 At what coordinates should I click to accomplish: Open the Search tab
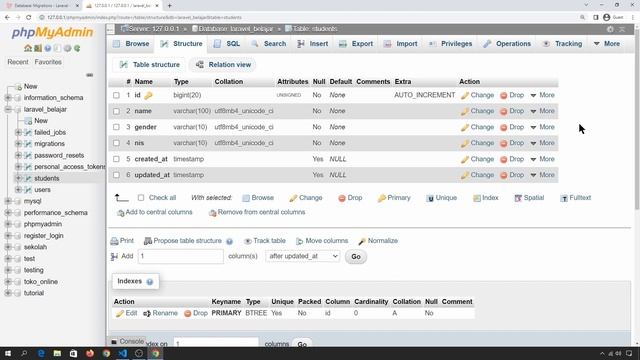(x=269, y=44)
